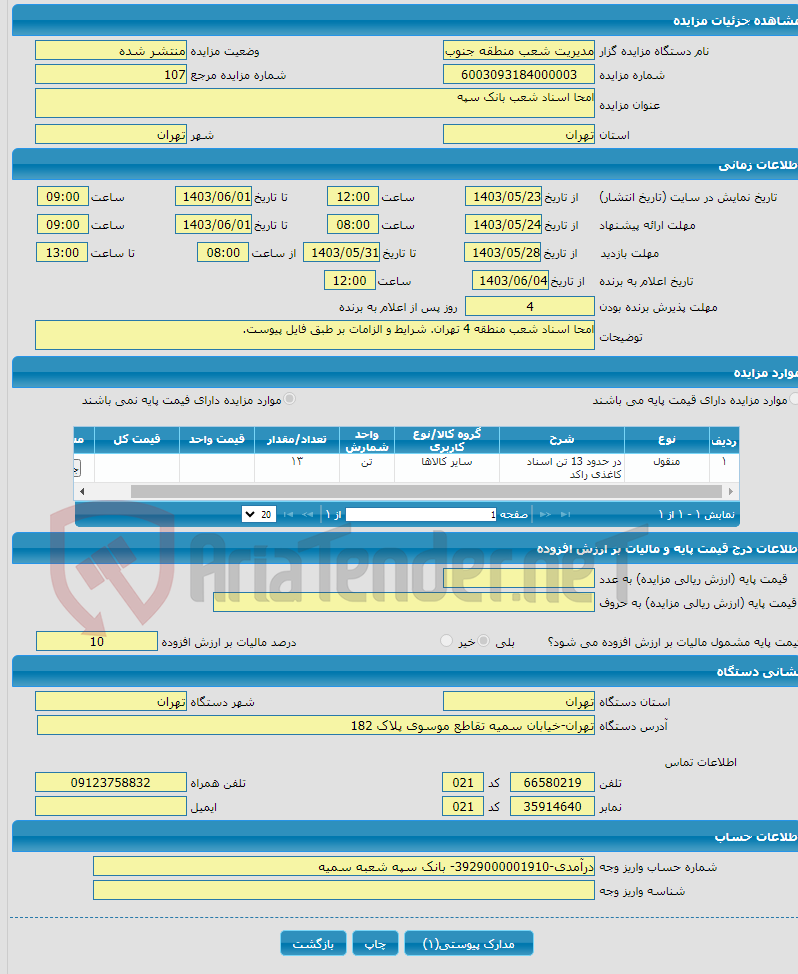Image resolution: width=798 pixels, height=974 pixels.
Task: Click the شماره مزایده مرجع field showing 107
Action: pos(111,75)
